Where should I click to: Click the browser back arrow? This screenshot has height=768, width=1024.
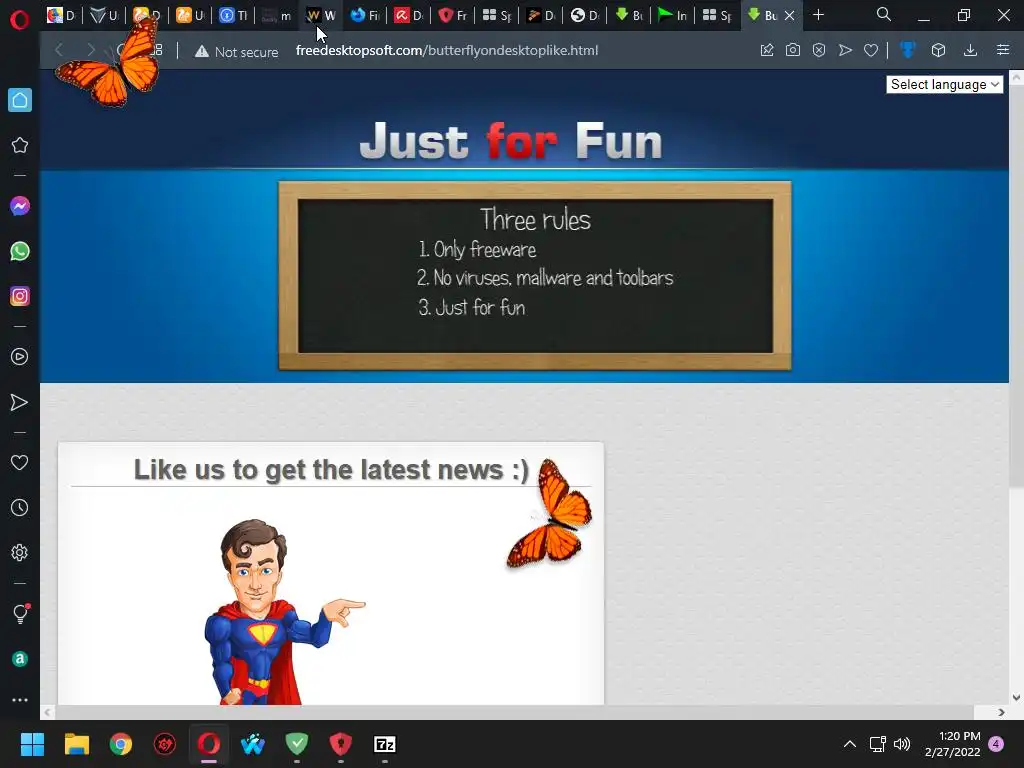point(59,50)
